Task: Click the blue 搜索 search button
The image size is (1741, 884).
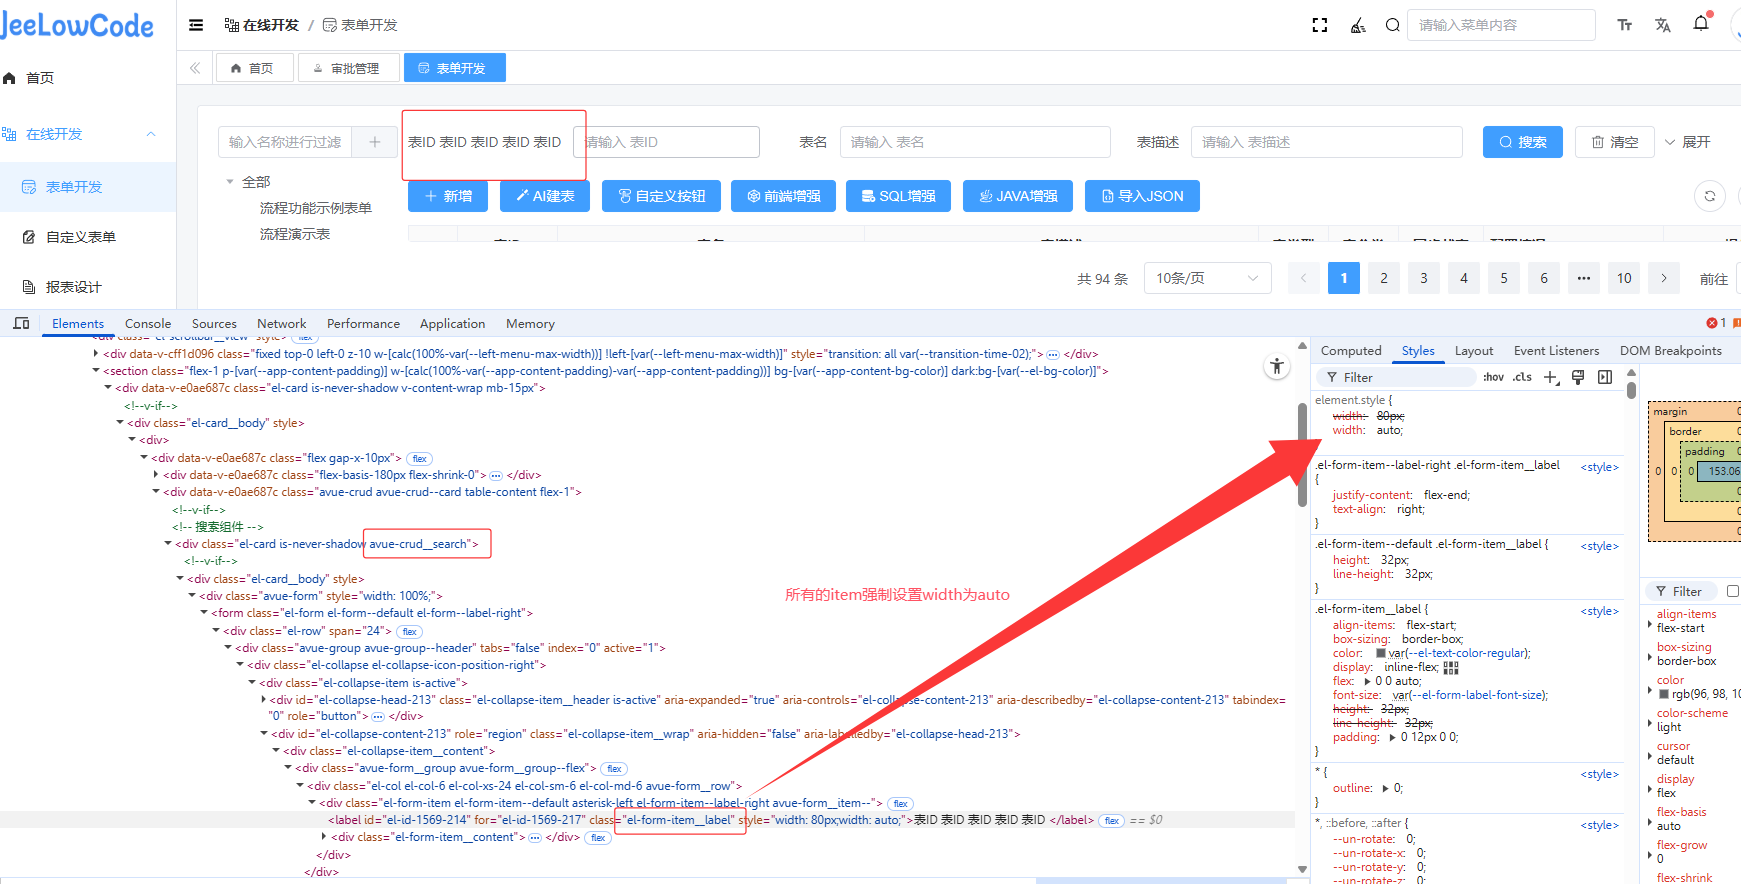Action: (x=1522, y=142)
